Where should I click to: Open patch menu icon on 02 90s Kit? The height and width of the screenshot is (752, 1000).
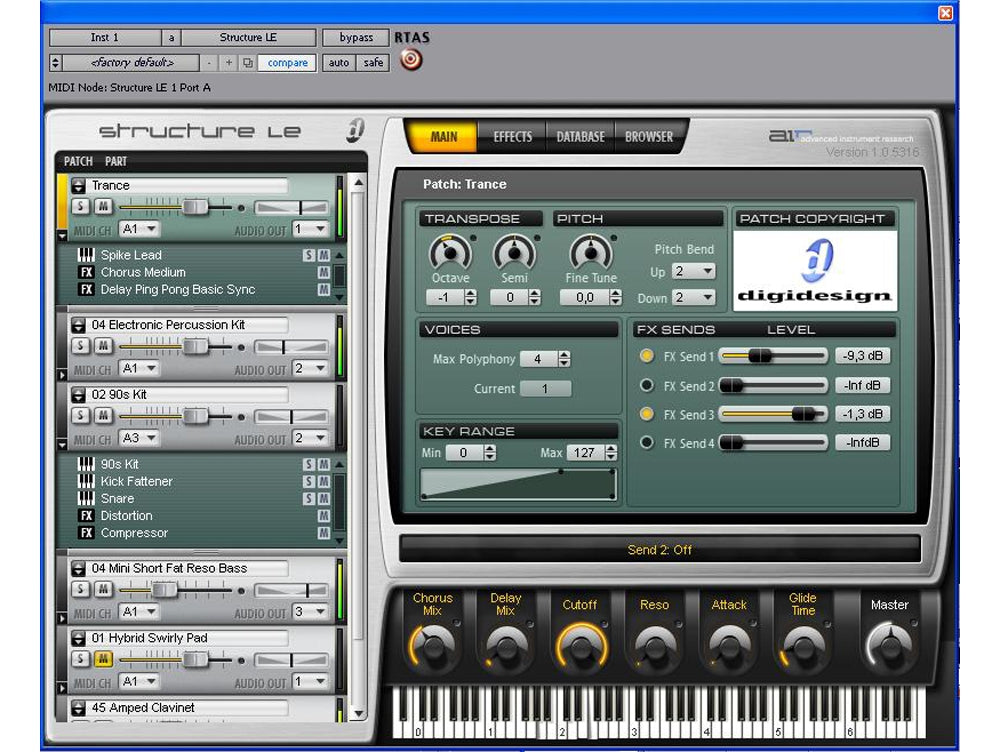(78, 395)
